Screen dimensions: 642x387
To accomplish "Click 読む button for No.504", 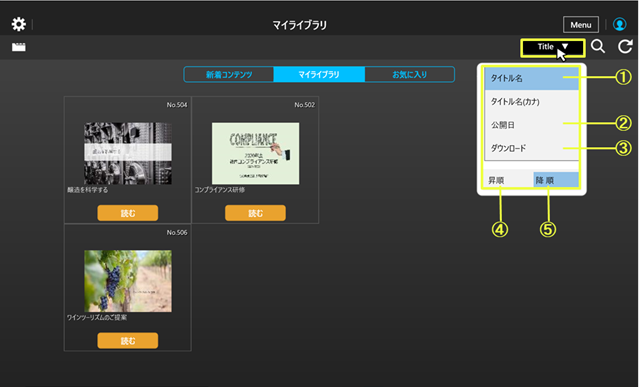I will coord(128,213).
